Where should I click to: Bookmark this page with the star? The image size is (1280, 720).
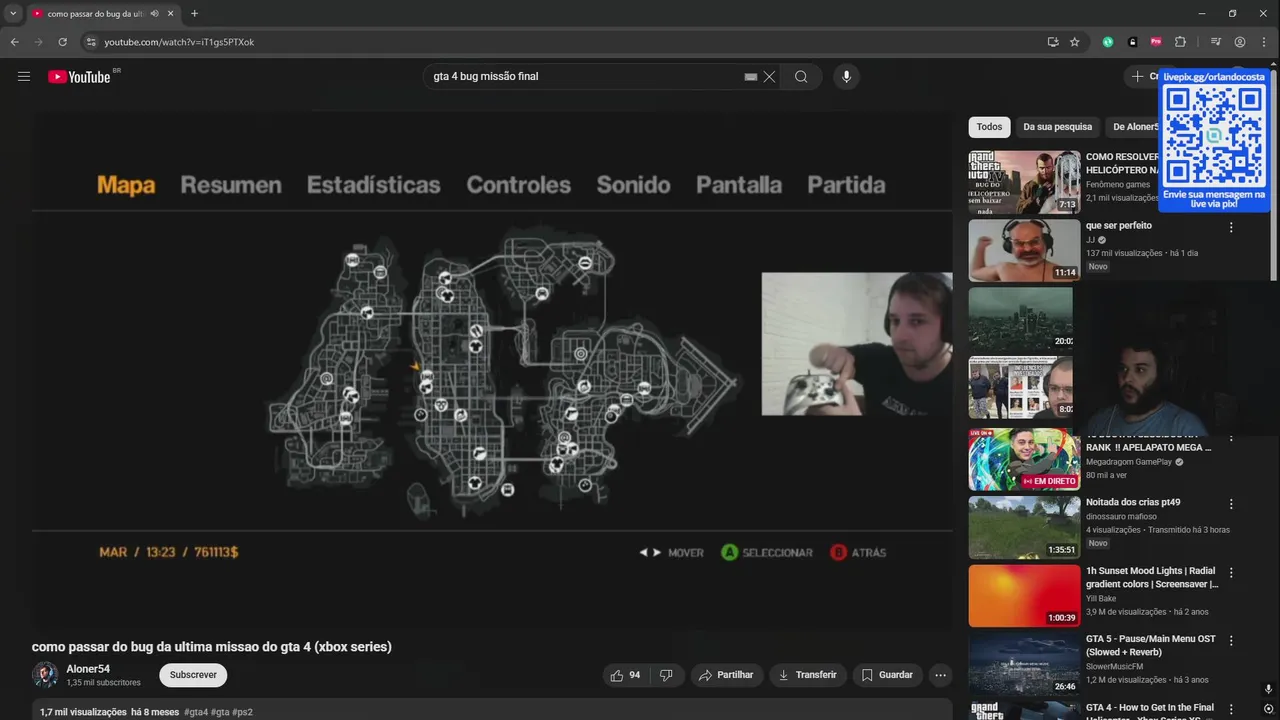click(1075, 42)
